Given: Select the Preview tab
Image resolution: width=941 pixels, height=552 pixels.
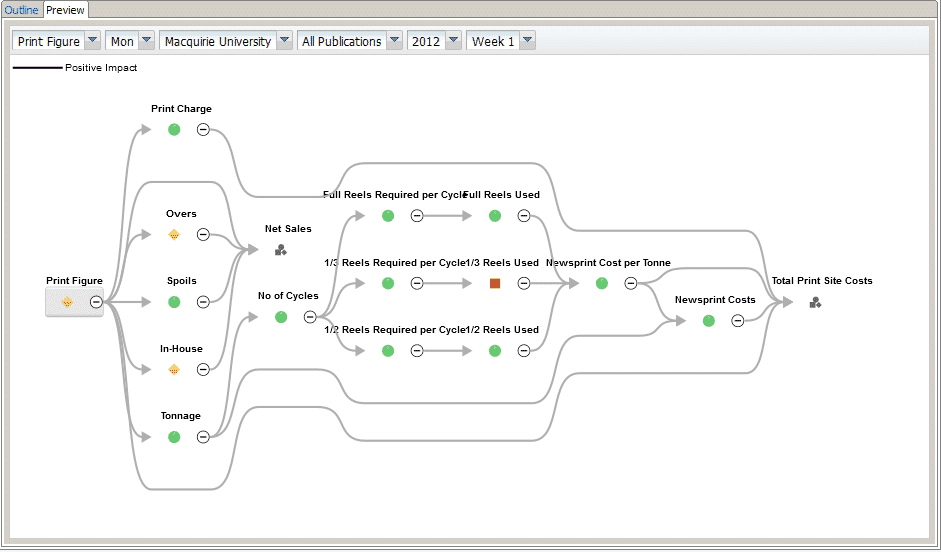Looking at the screenshot, I should (66, 10).
